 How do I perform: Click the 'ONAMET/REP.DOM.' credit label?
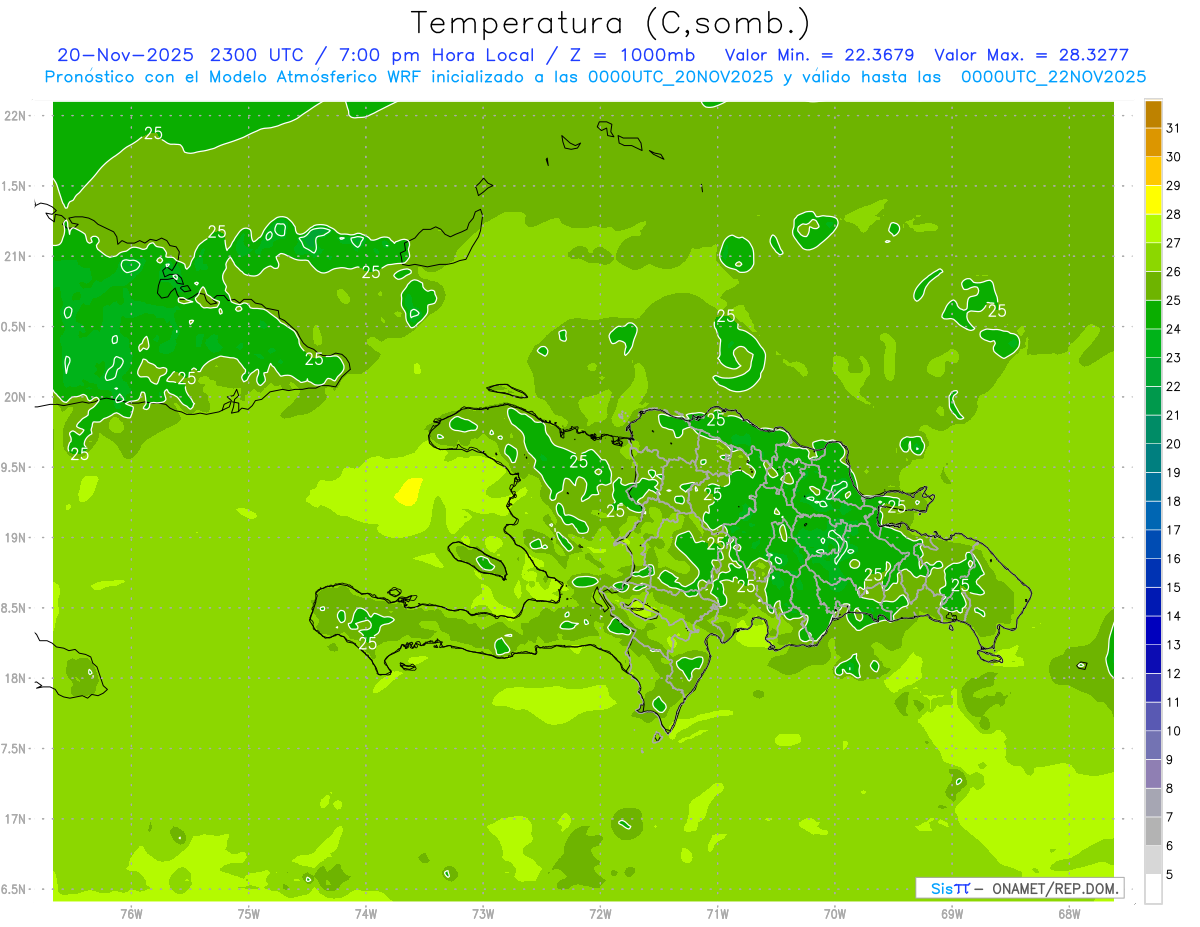[x=1054, y=888]
